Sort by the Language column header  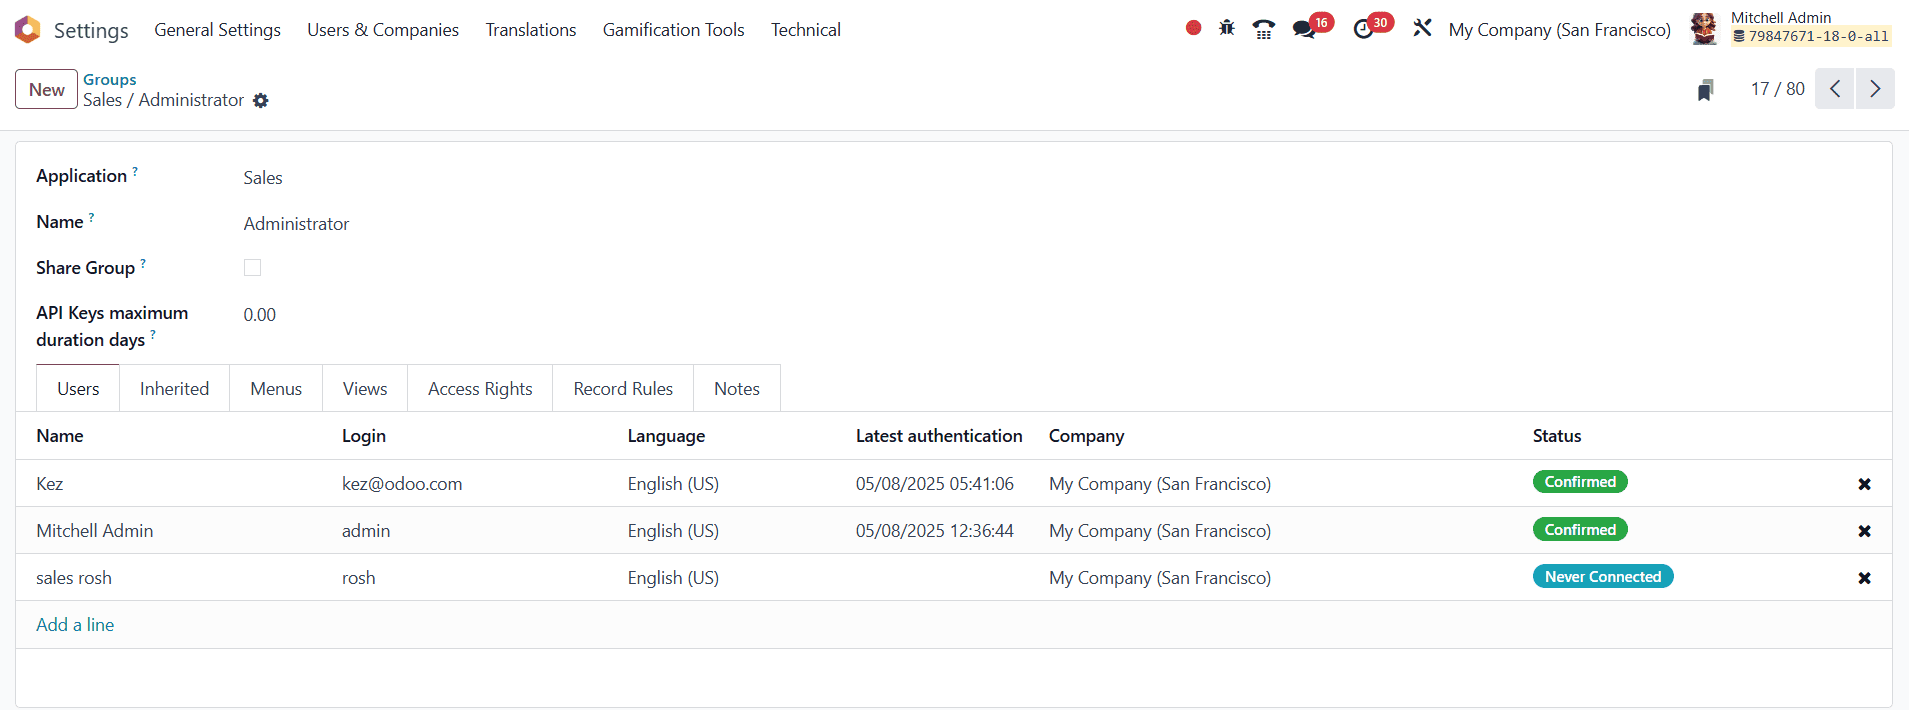pos(666,436)
